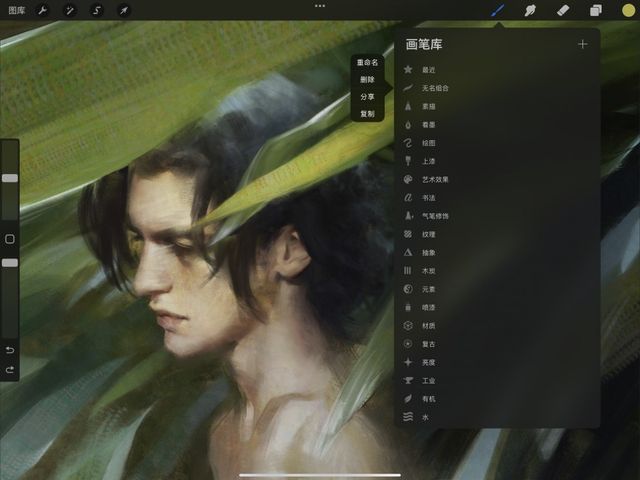
Task: Open the yellow active color disc
Action: [628, 10]
